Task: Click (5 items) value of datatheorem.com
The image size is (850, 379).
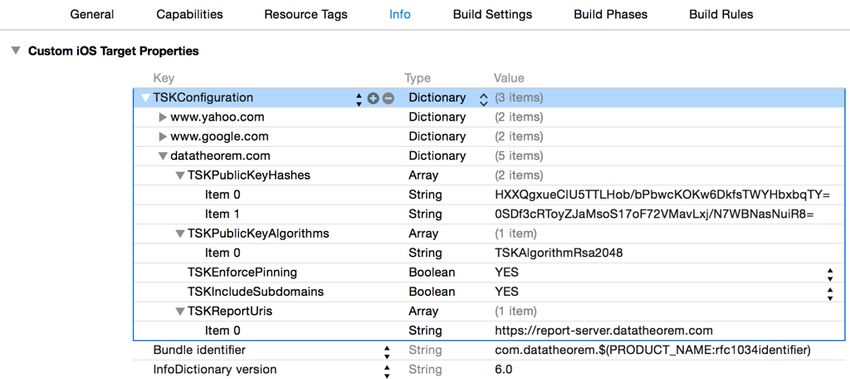Action: [x=518, y=156]
